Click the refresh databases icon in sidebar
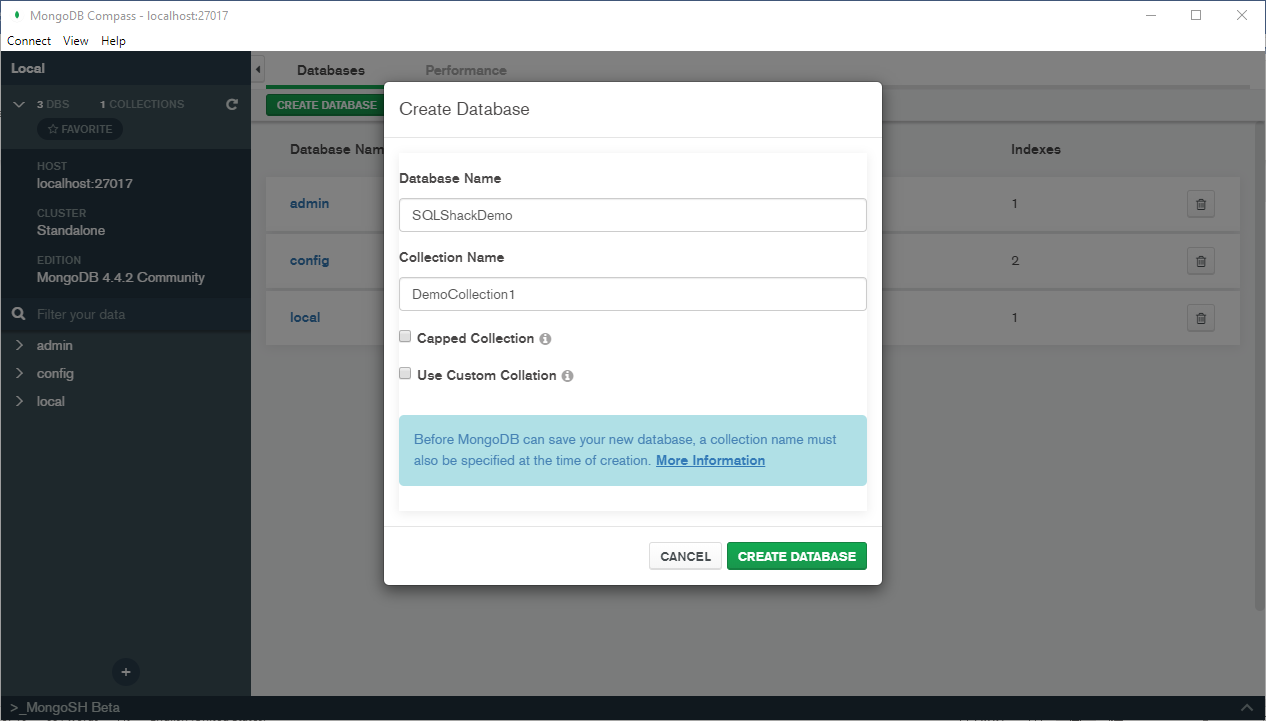This screenshot has width=1266, height=721. tap(232, 104)
